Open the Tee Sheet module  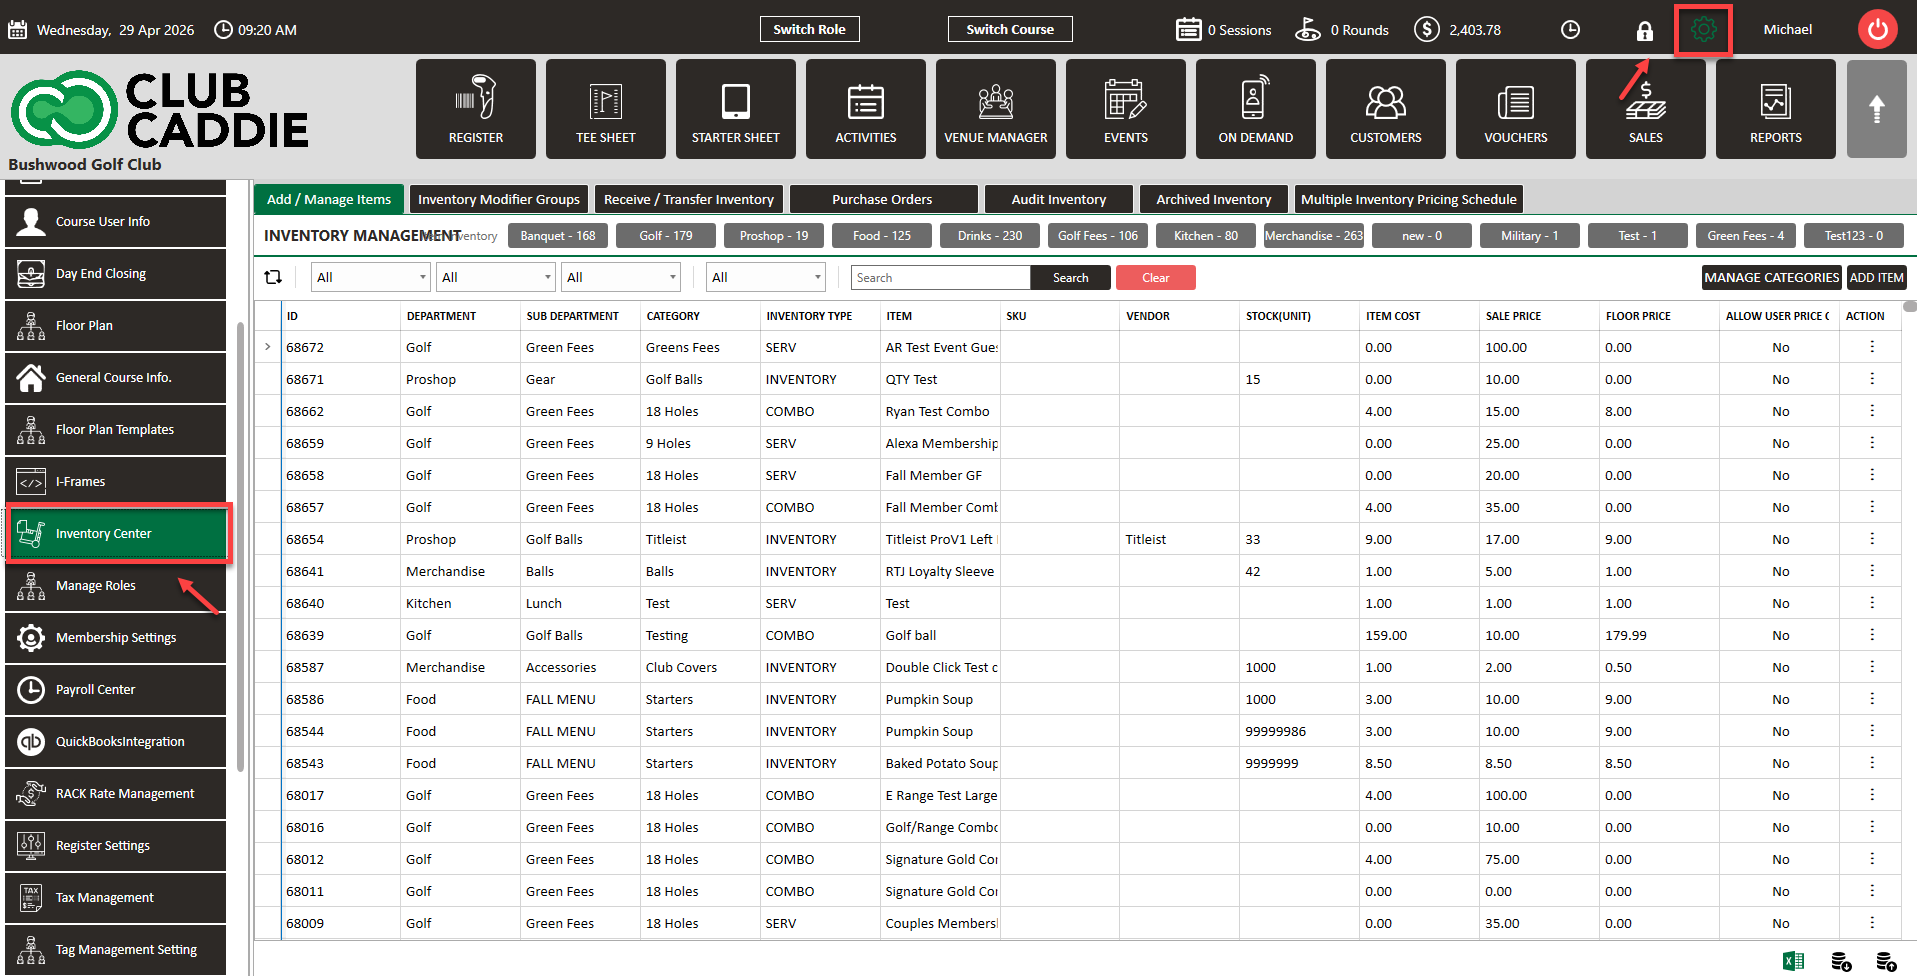(x=605, y=109)
